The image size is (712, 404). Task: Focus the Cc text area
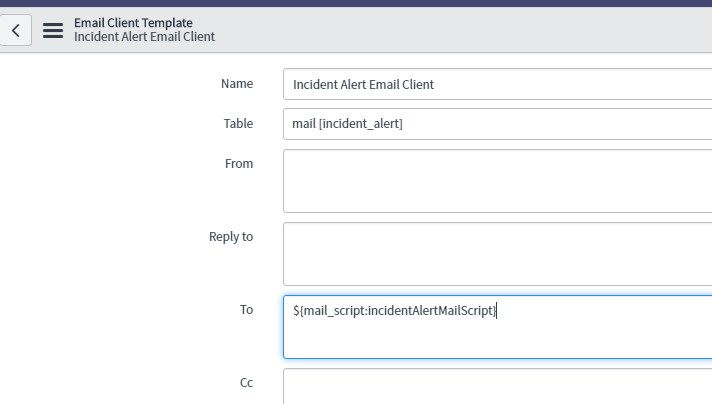[497, 386]
